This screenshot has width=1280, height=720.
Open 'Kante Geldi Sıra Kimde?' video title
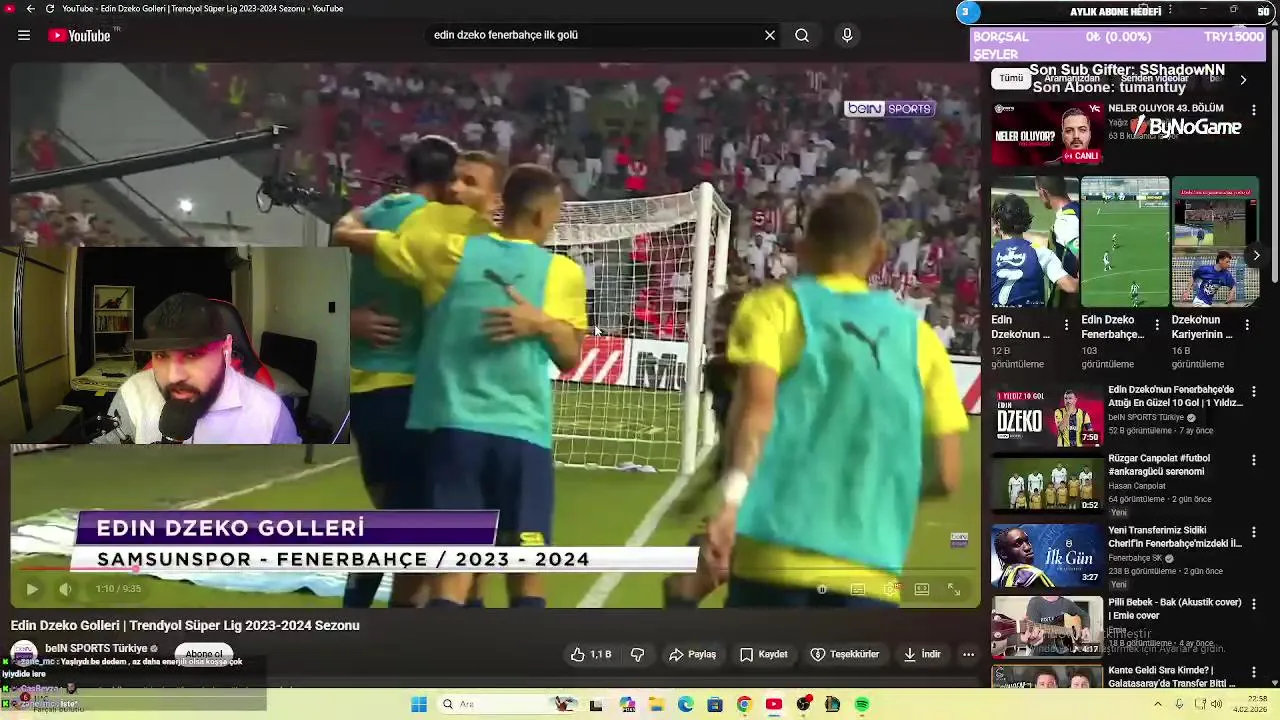1172,677
